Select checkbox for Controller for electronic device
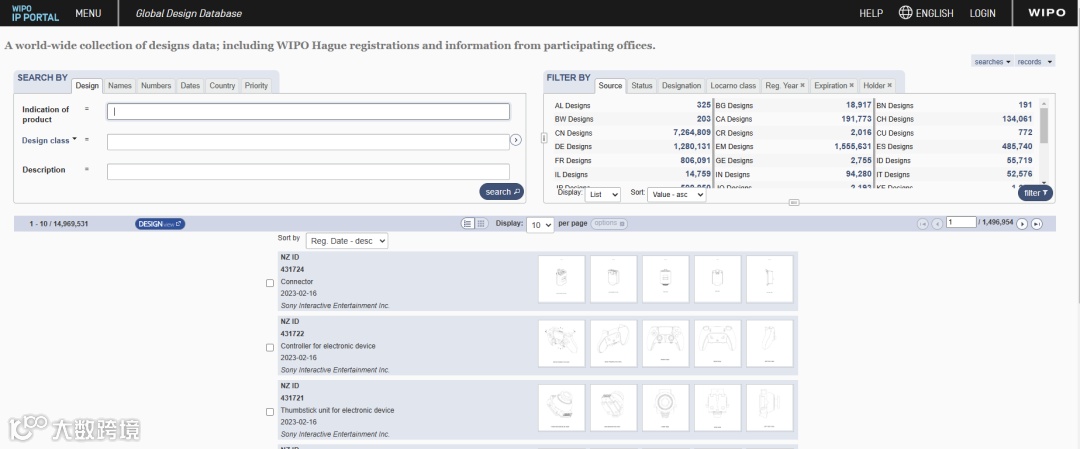The width and height of the screenshot is (1080, 449). (270, 348)
